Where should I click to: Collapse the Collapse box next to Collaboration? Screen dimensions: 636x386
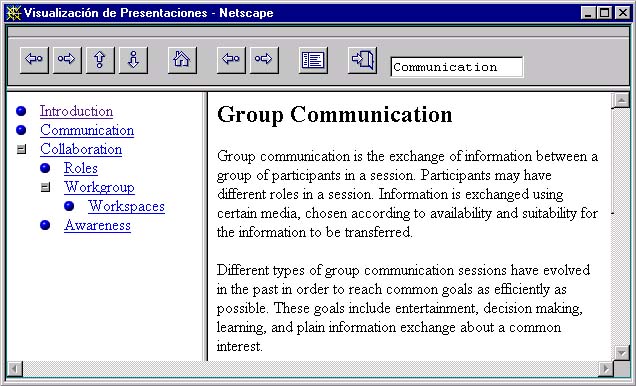(x=21, y=149)
